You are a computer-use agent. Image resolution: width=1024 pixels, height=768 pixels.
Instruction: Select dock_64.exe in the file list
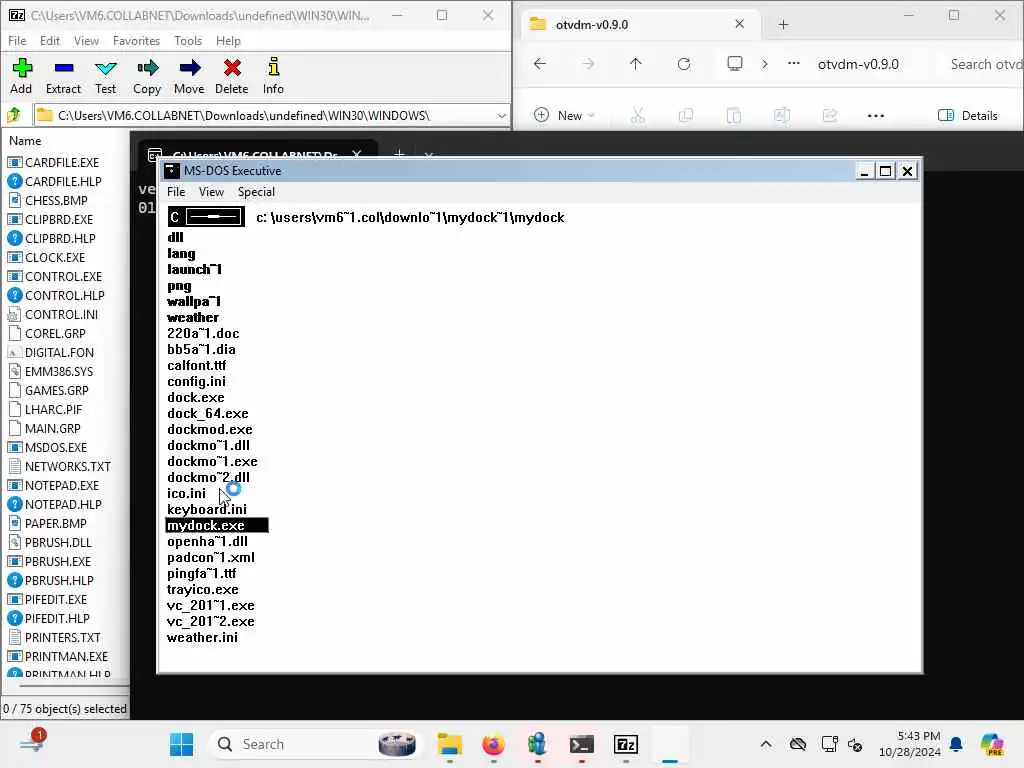(x=208, y=413)
